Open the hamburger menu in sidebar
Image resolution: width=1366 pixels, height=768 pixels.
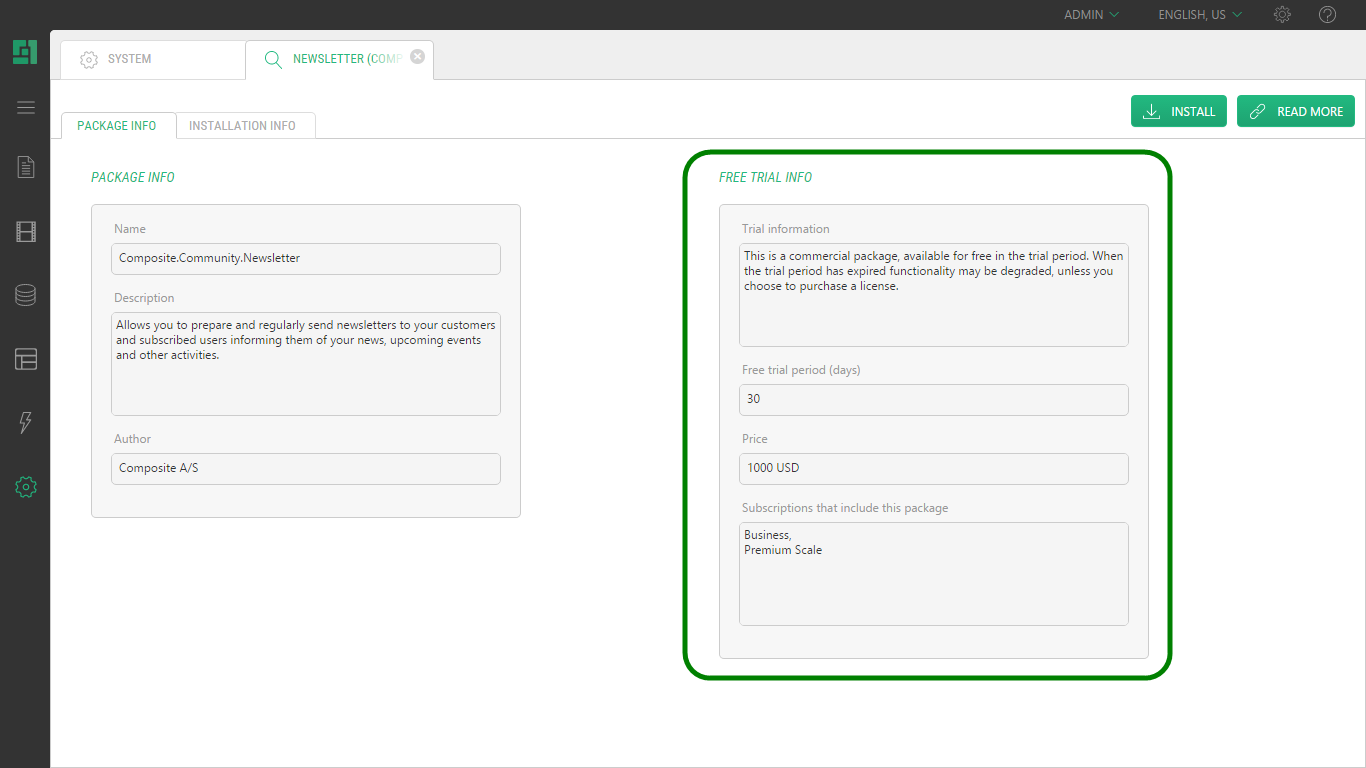26,108
